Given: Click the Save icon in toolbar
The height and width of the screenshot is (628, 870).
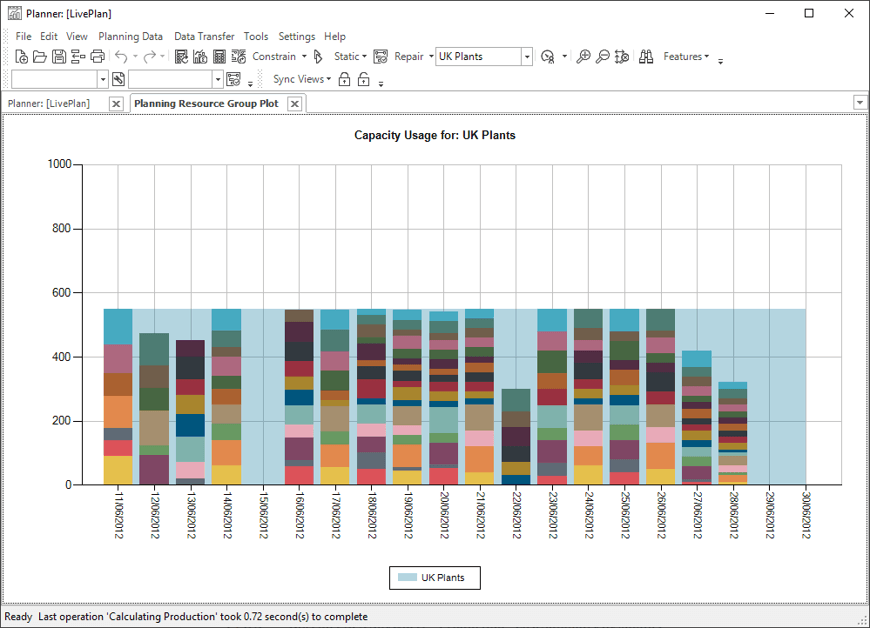Looking at the screenshot, I should [x=59, y=57].
